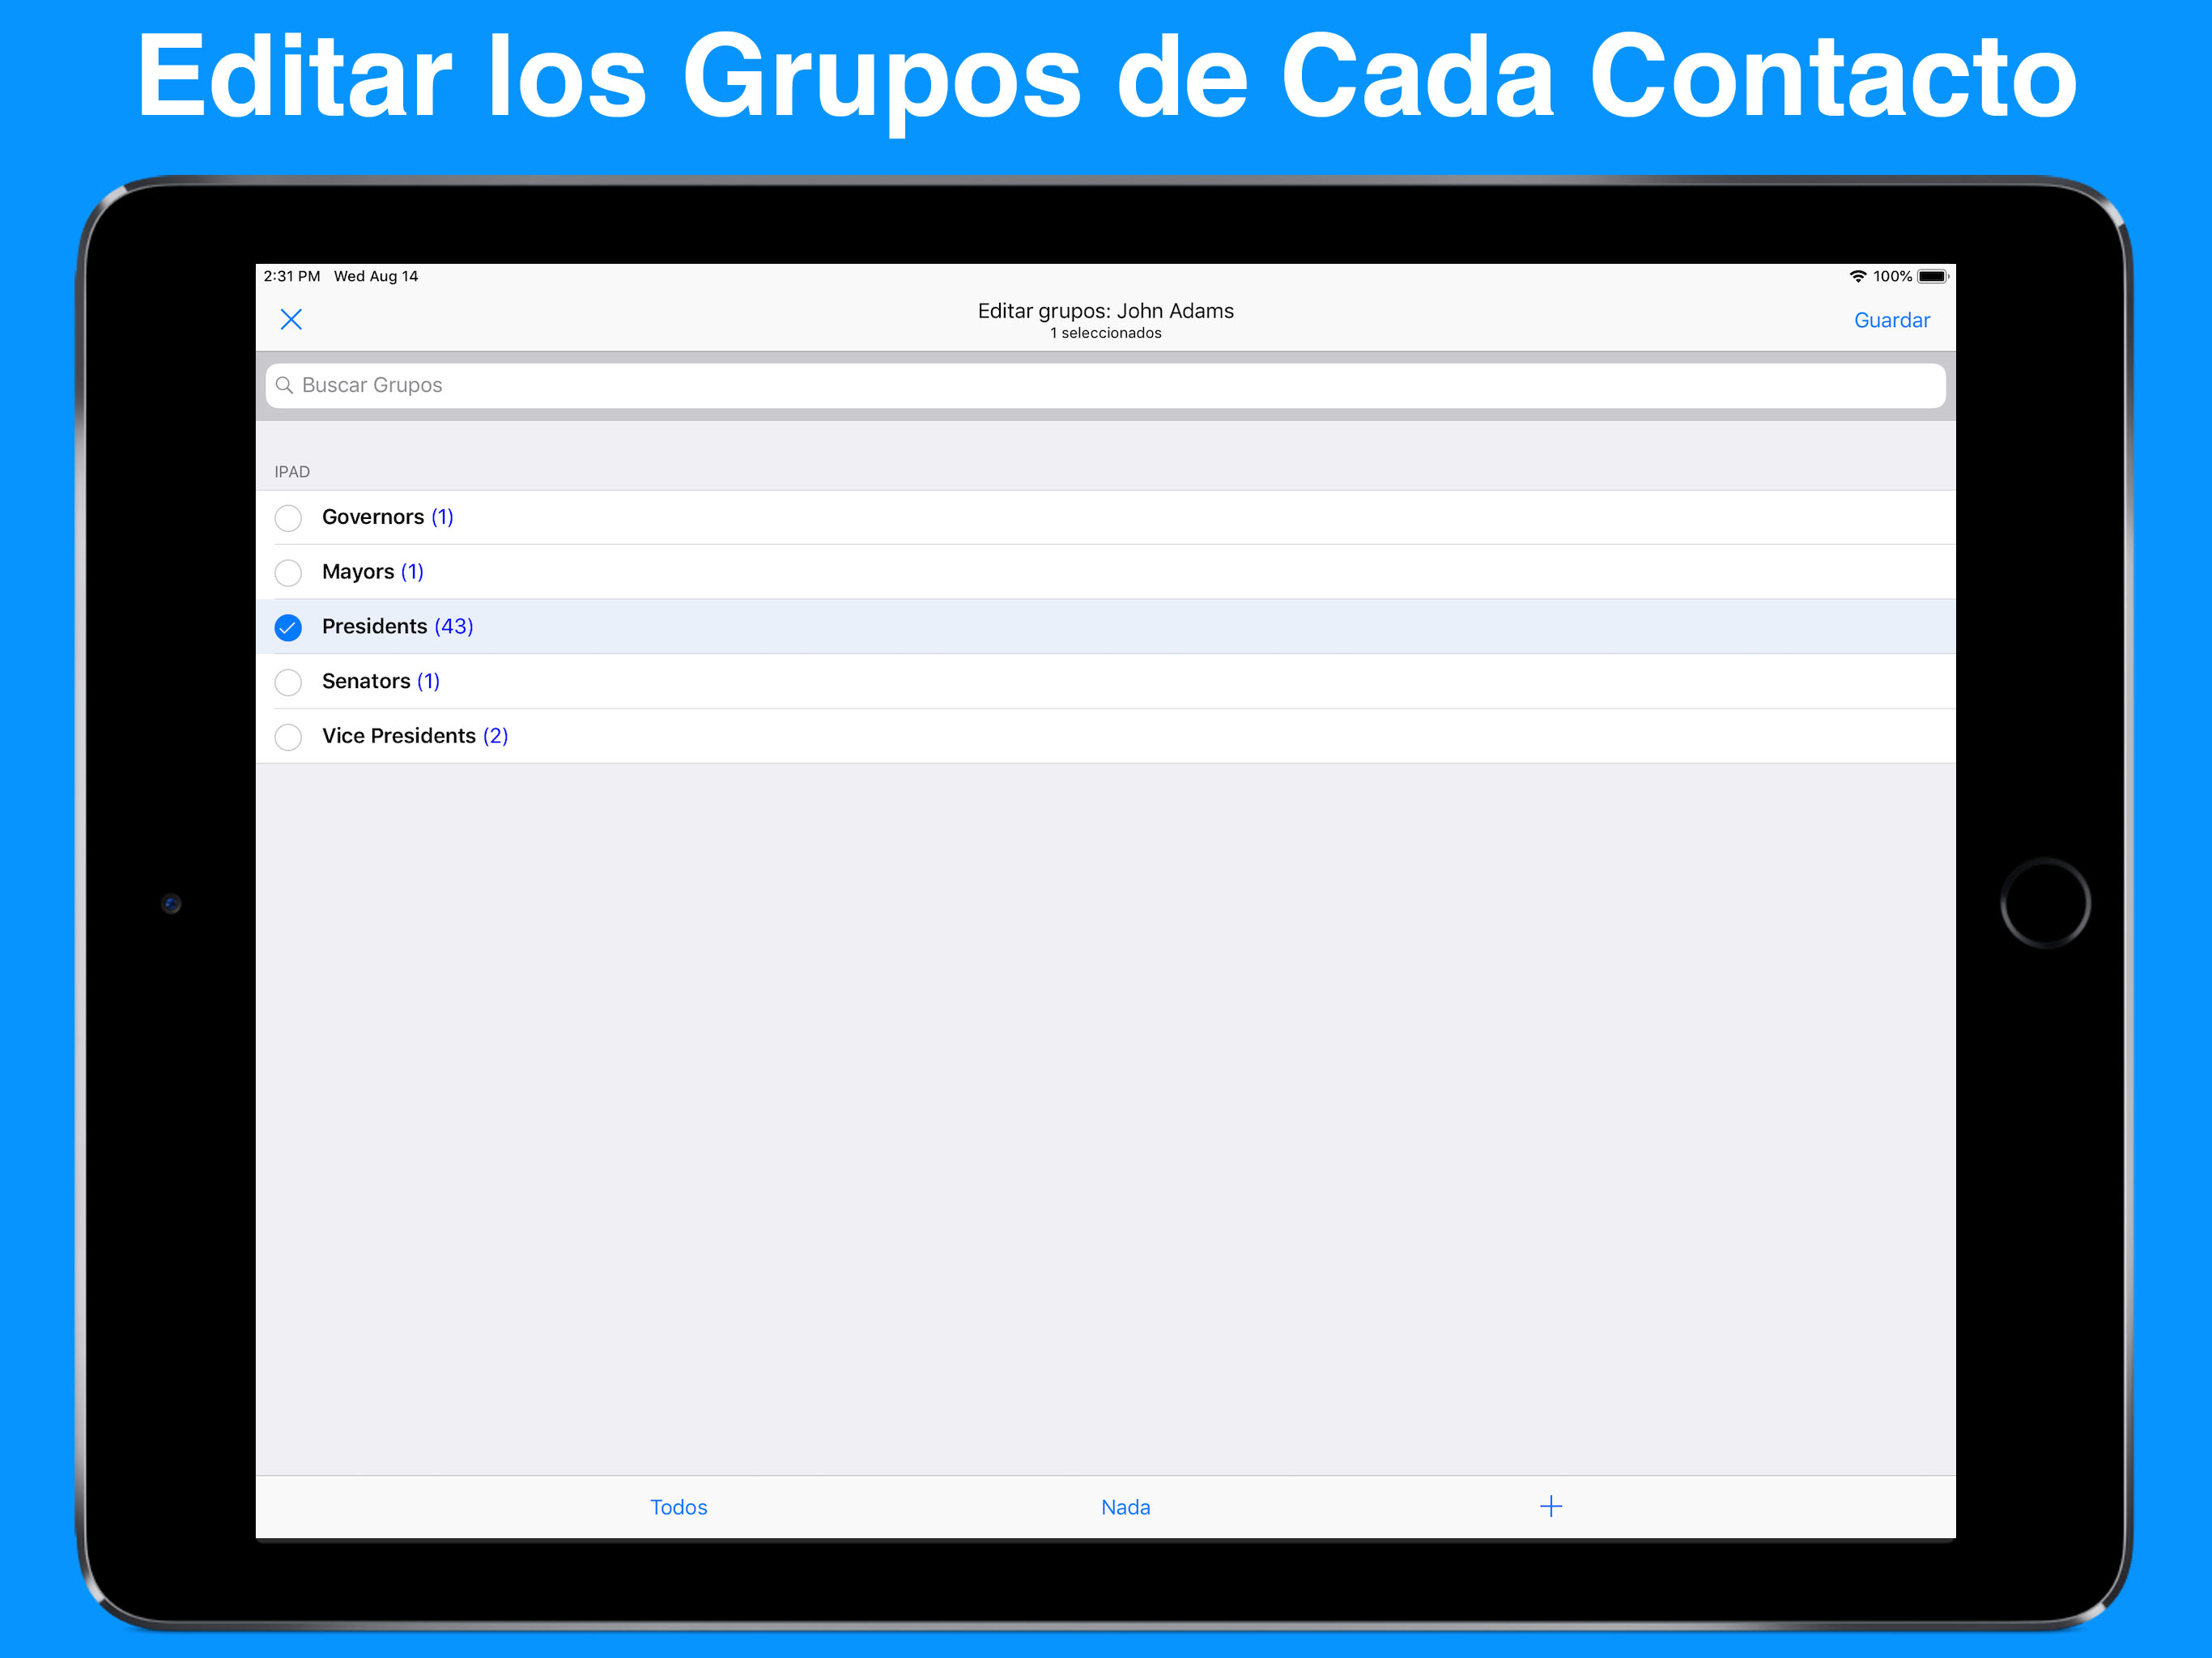Select the Vice Presidents (2) row label
Viewport: 2212px width, 1658px height.
414,736
